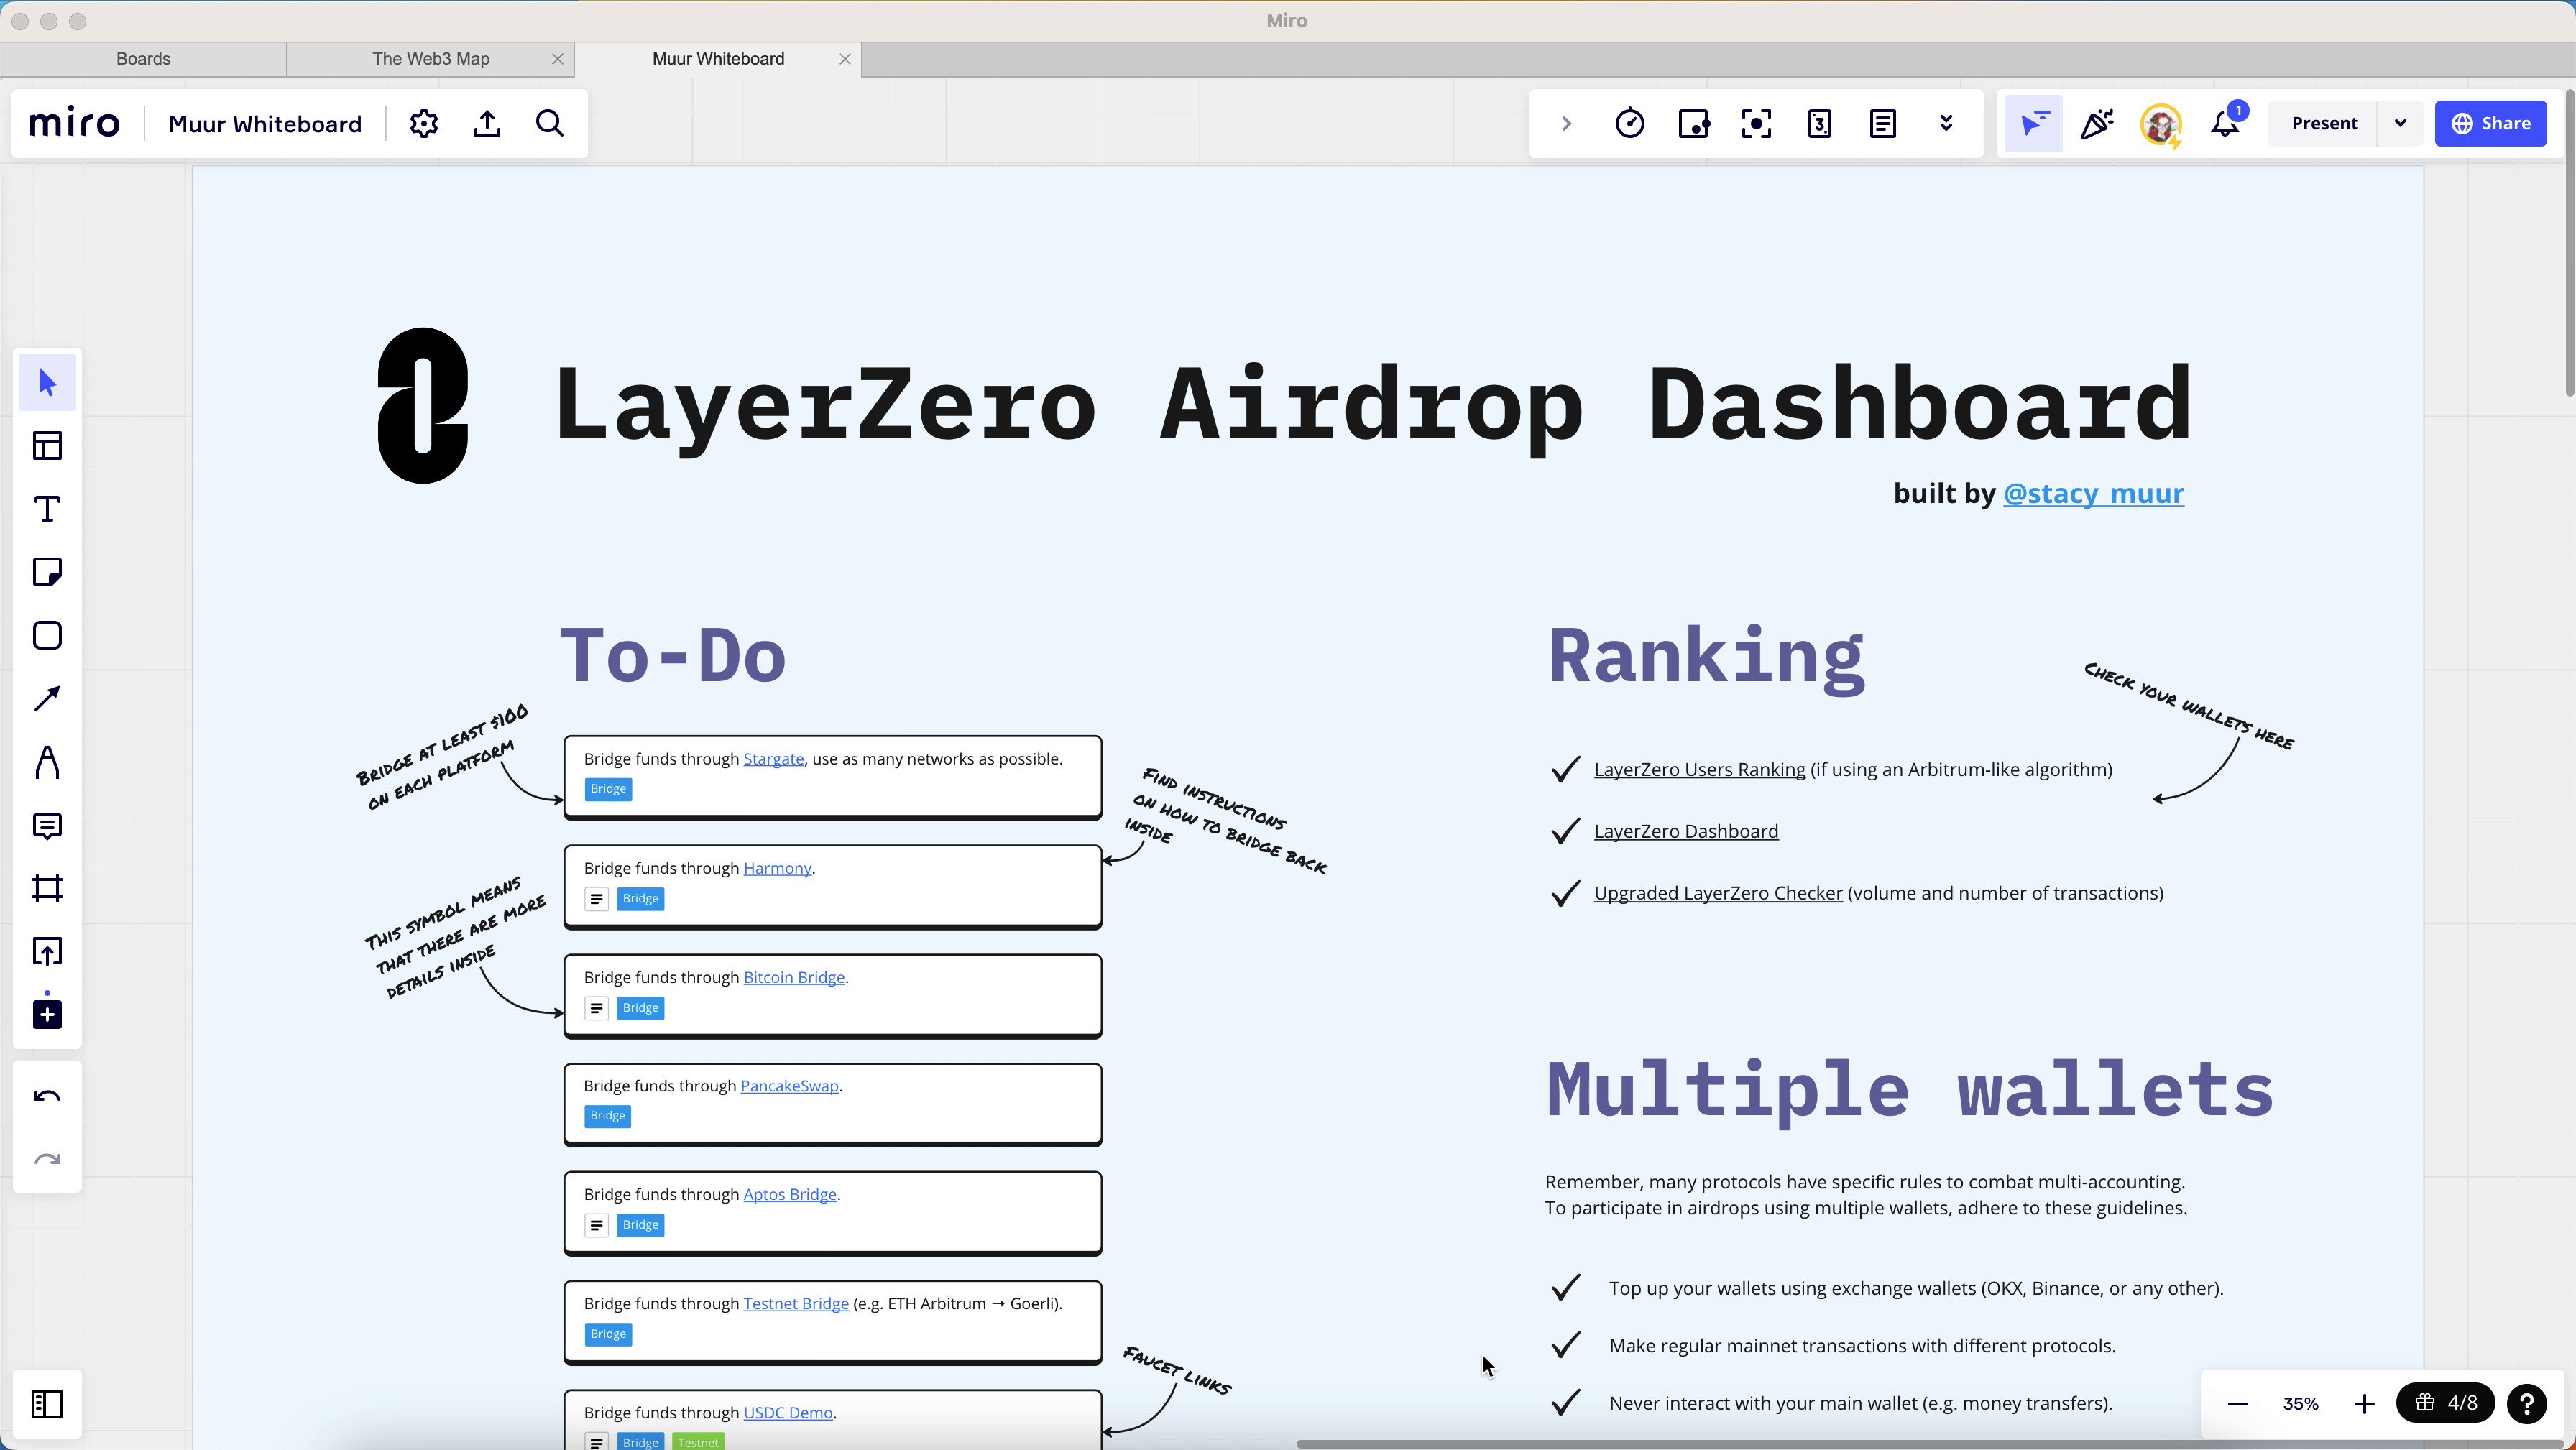
Task: Click the Export board upload icon
Action: [487, 123]
